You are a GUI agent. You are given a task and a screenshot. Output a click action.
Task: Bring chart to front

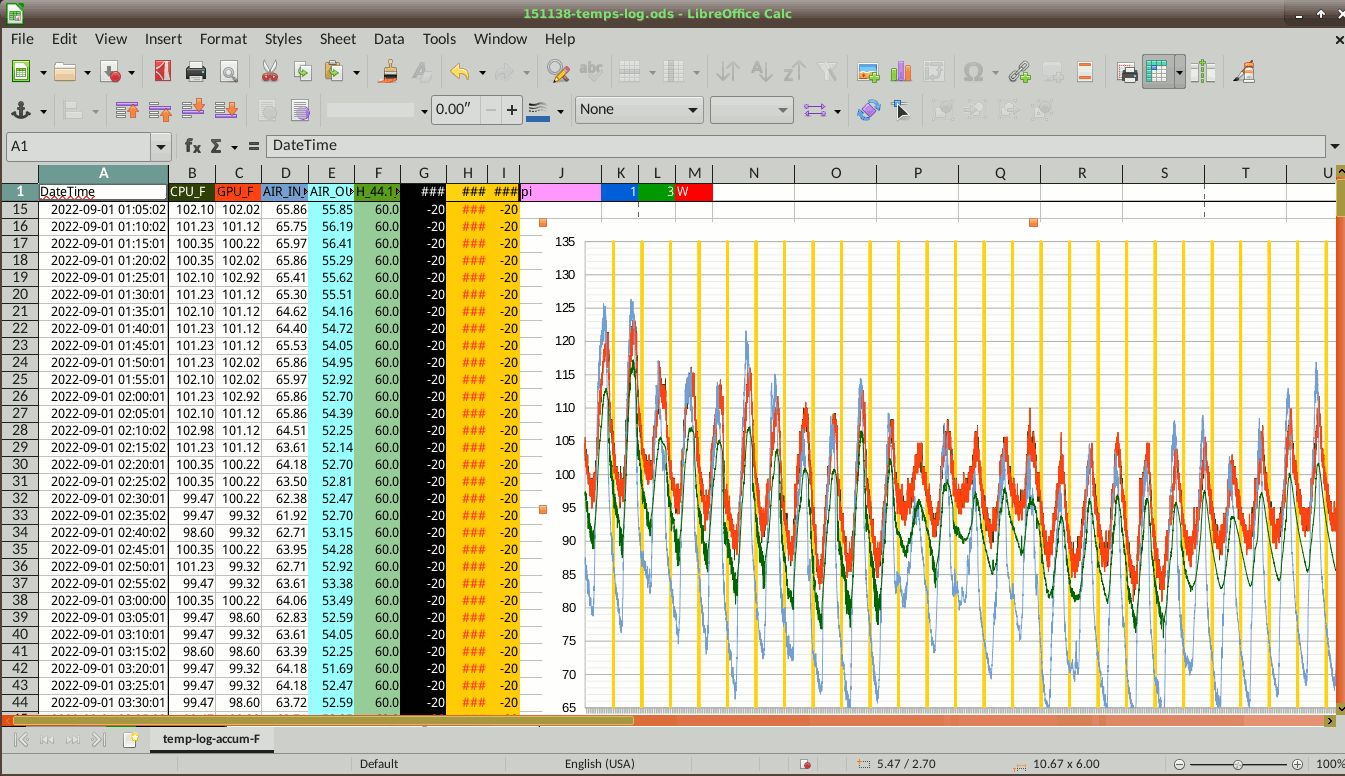127,110
